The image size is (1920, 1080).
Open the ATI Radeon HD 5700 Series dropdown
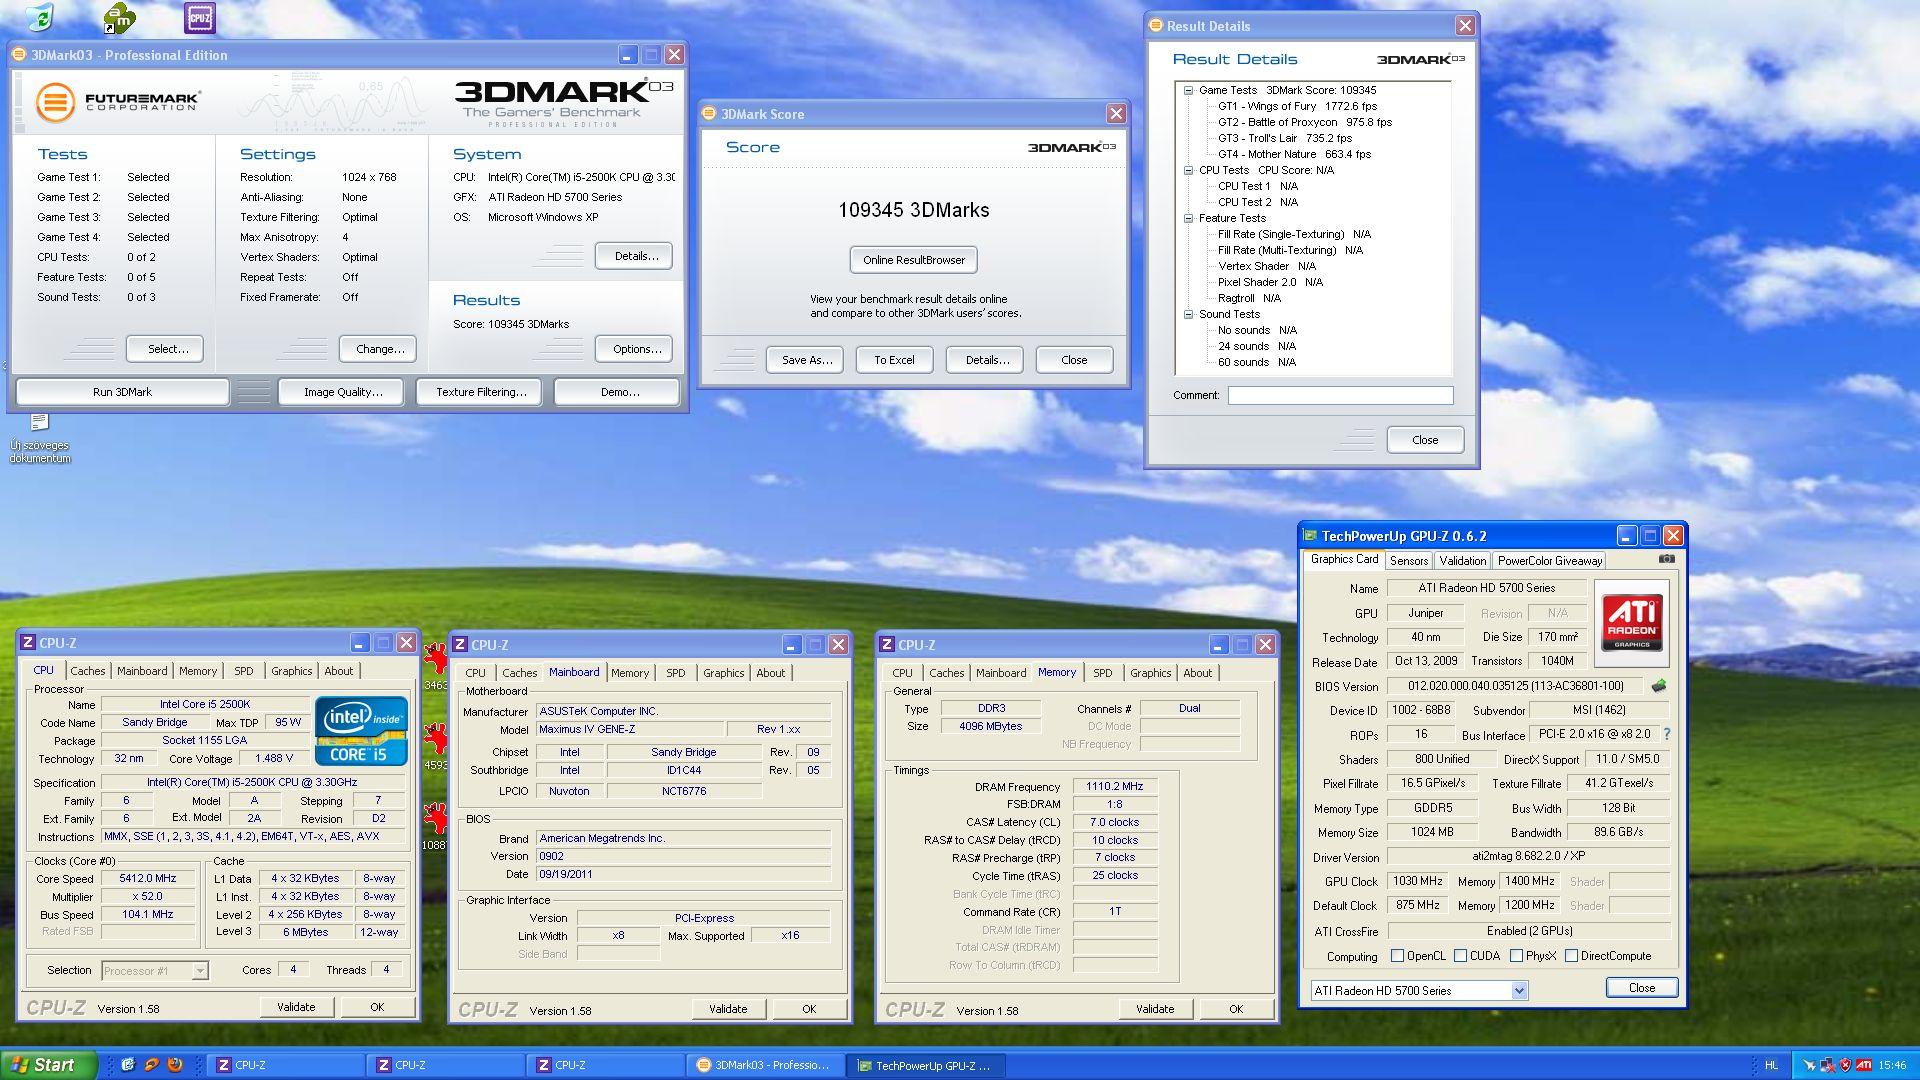[x=1519, y=991]
